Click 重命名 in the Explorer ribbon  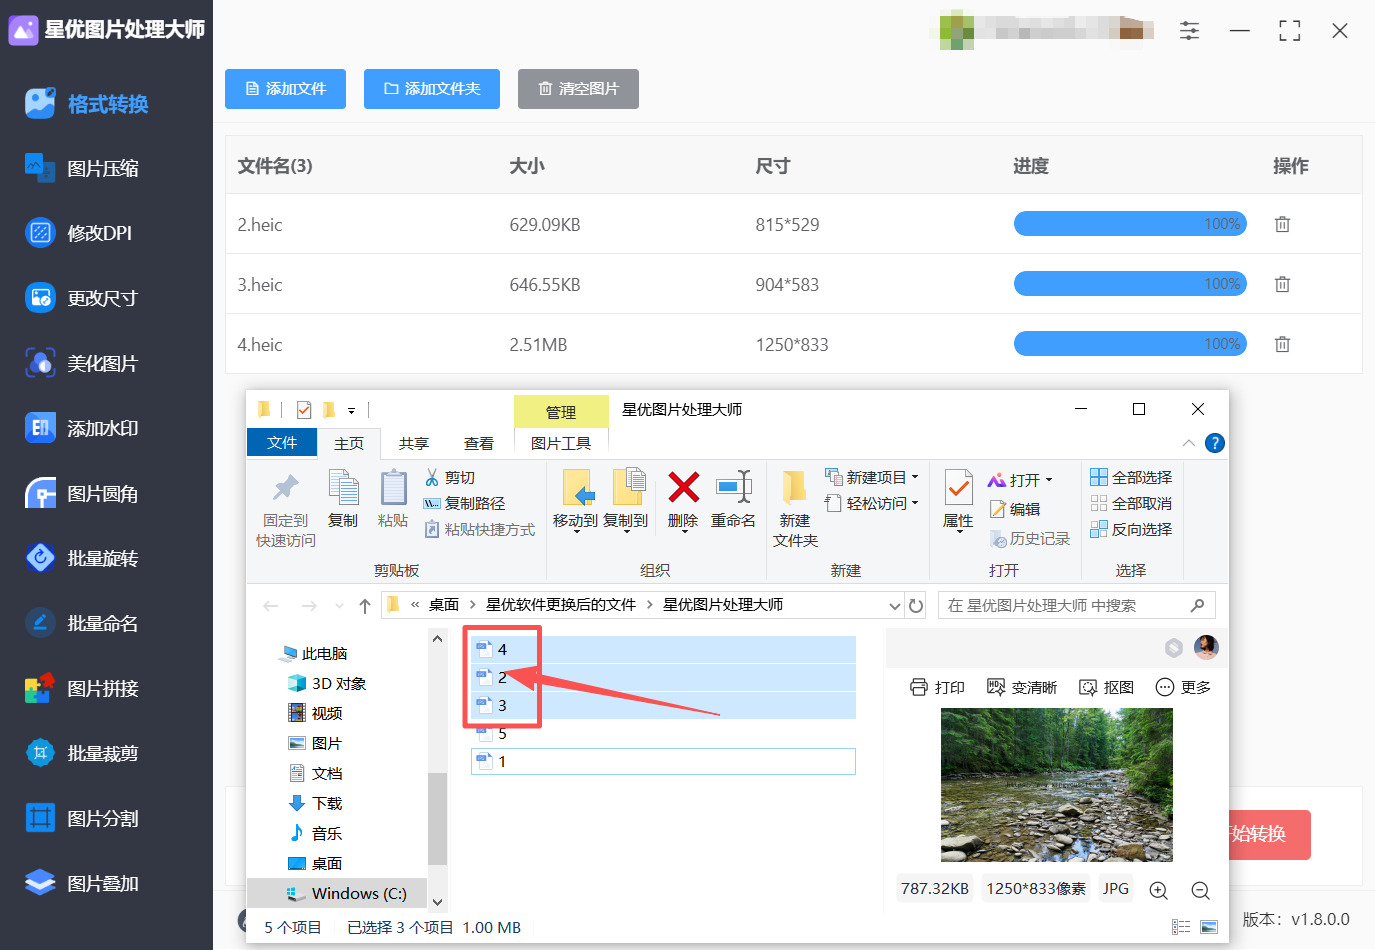733,499
